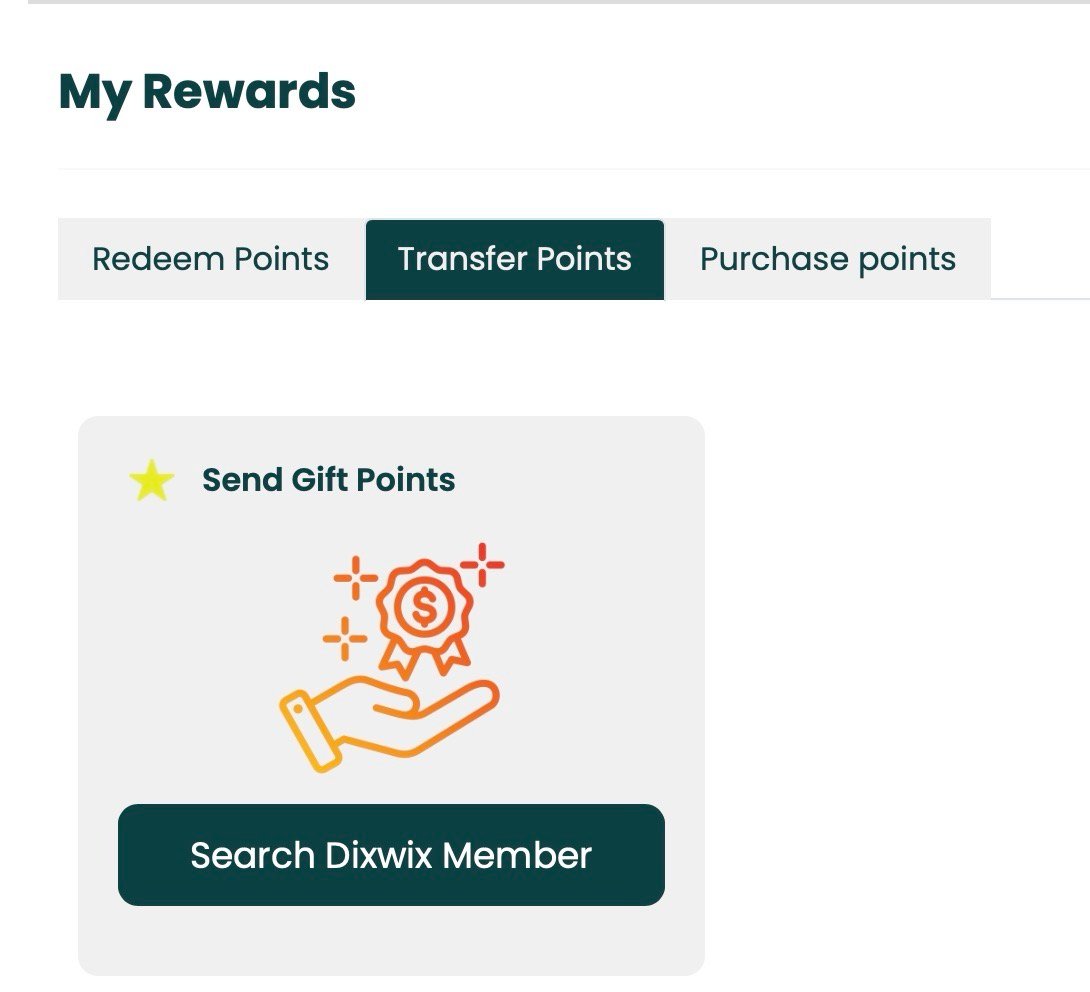Screen dimensions: 1090x992
Task: Click the gray card area below the Search button
Action: [x=391, y=942]
